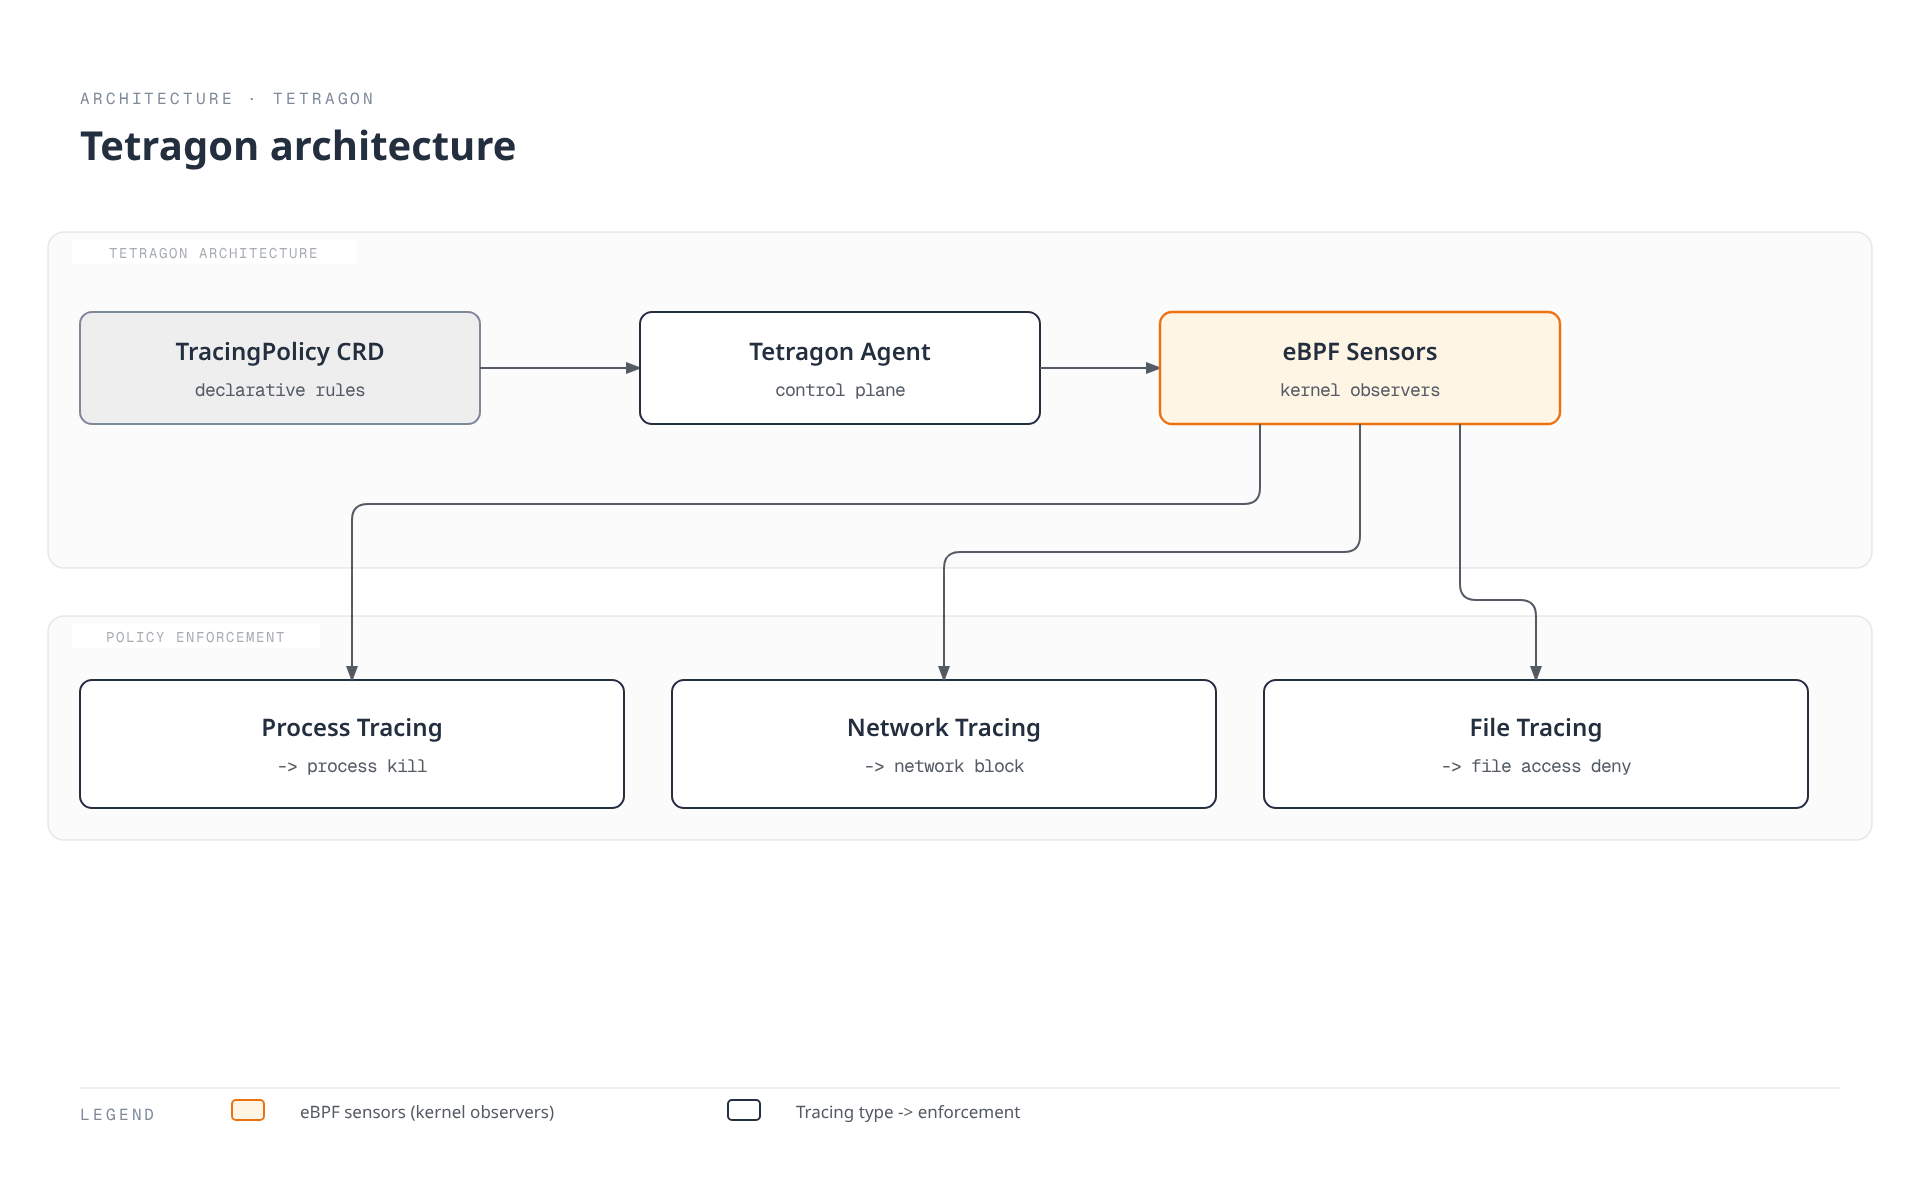Select the Tetragon Agent node
The height and width of the screenshot is (1200, 1920).
(840, 368)
